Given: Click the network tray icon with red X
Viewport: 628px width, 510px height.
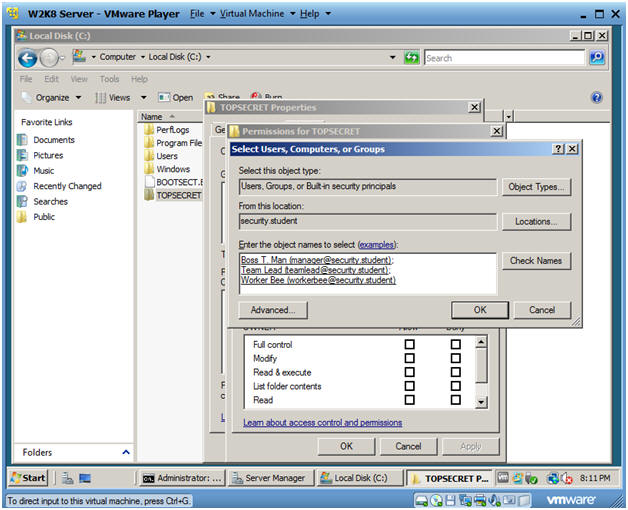Looking at the screenshot, I should click(567, 478).
